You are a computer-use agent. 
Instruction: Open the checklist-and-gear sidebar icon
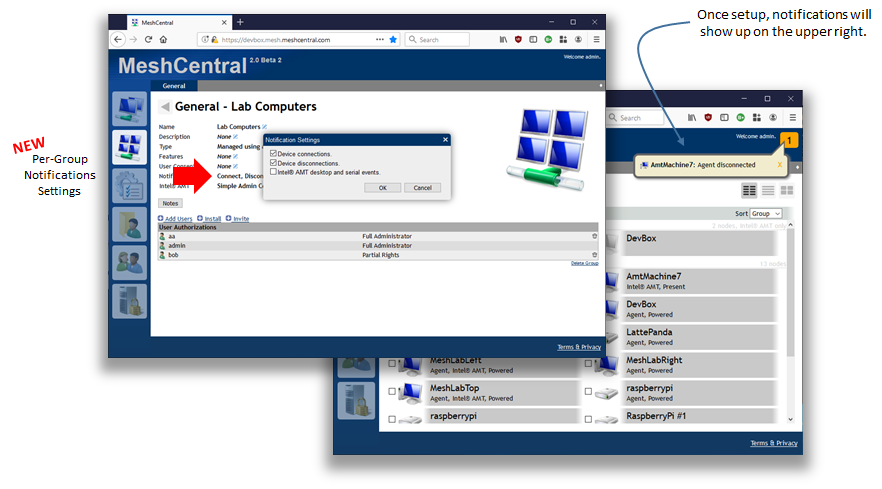tap(129, 185)
